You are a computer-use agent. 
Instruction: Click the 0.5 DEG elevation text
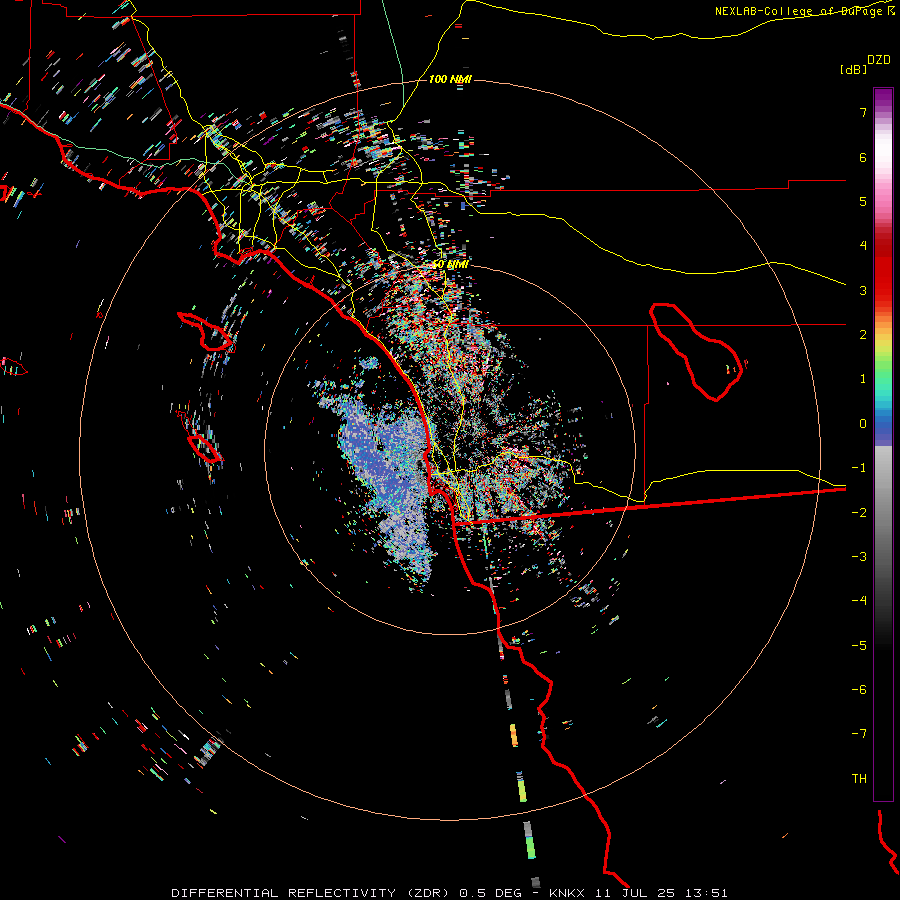coord(491,893)
